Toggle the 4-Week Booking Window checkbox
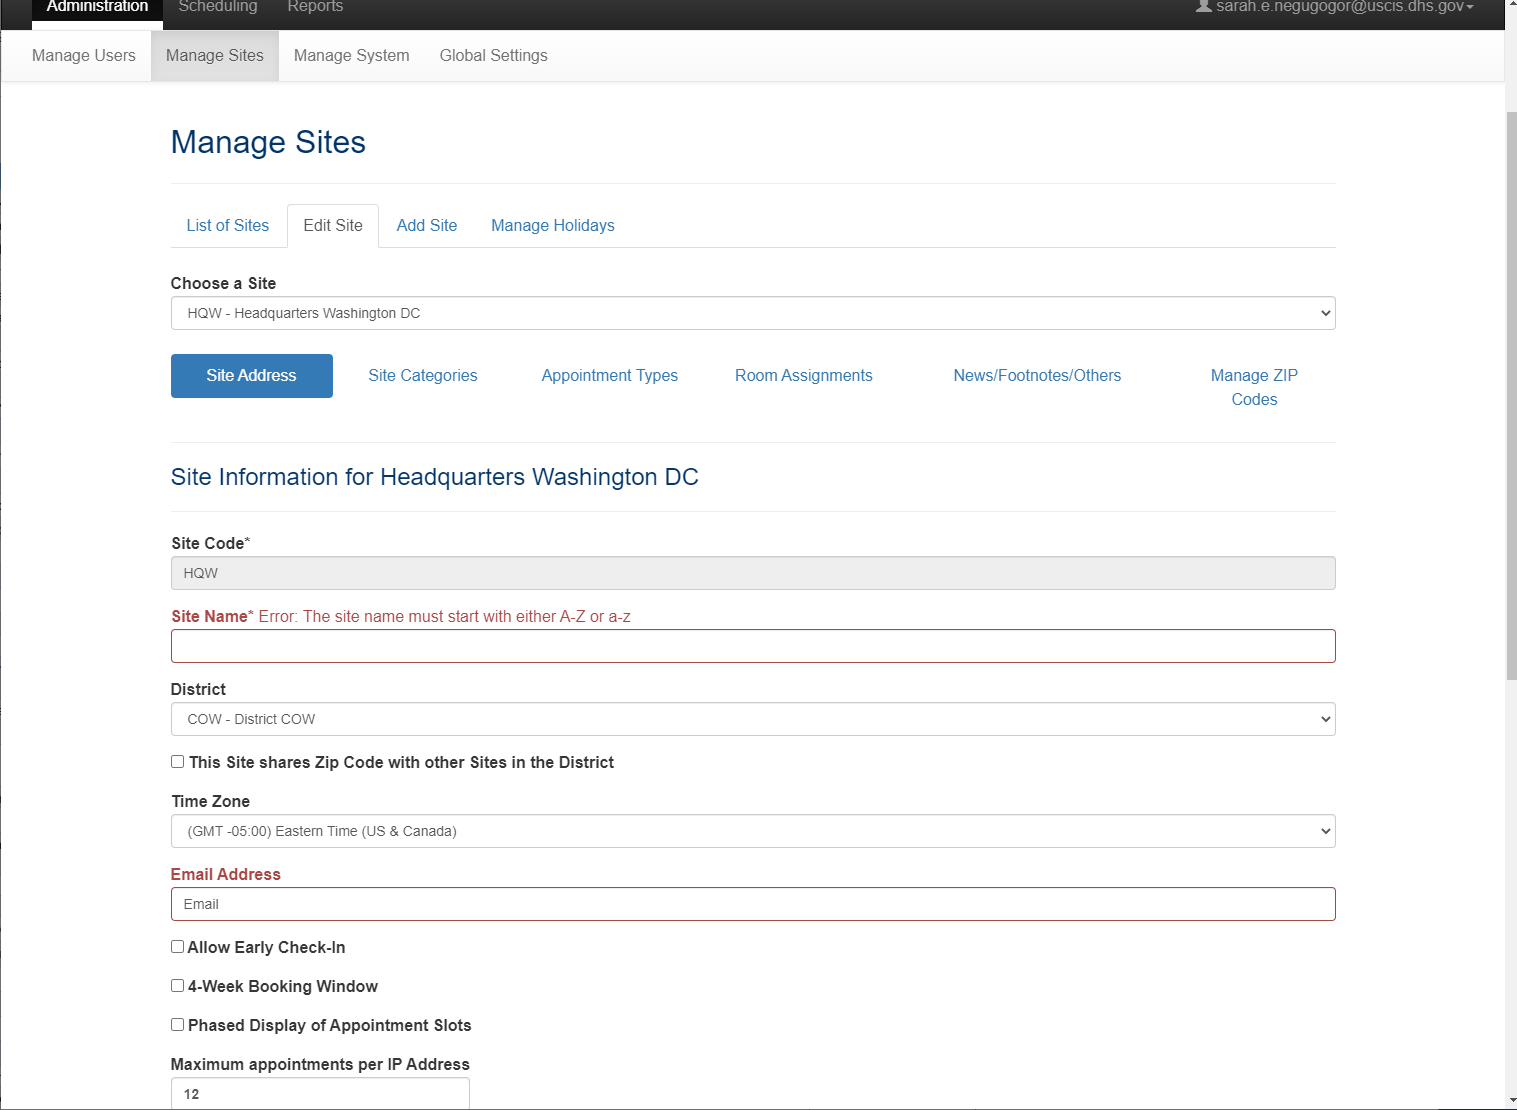Screen dimensions: 1517x1110 pos(177,986)
